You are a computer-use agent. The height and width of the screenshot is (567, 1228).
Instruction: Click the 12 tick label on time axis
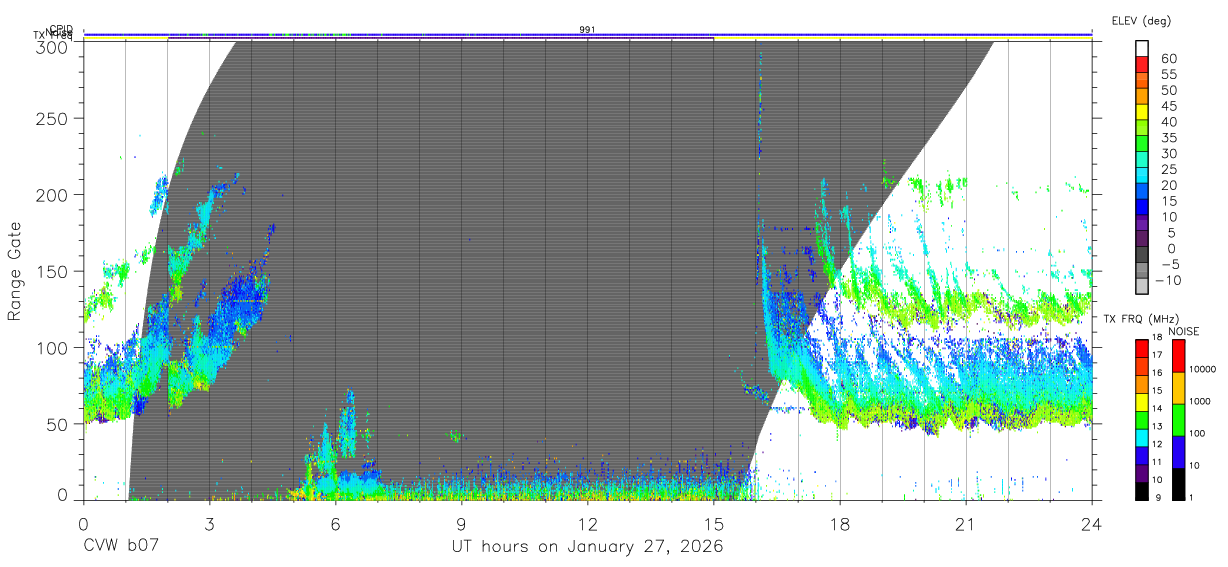(587, 523)
